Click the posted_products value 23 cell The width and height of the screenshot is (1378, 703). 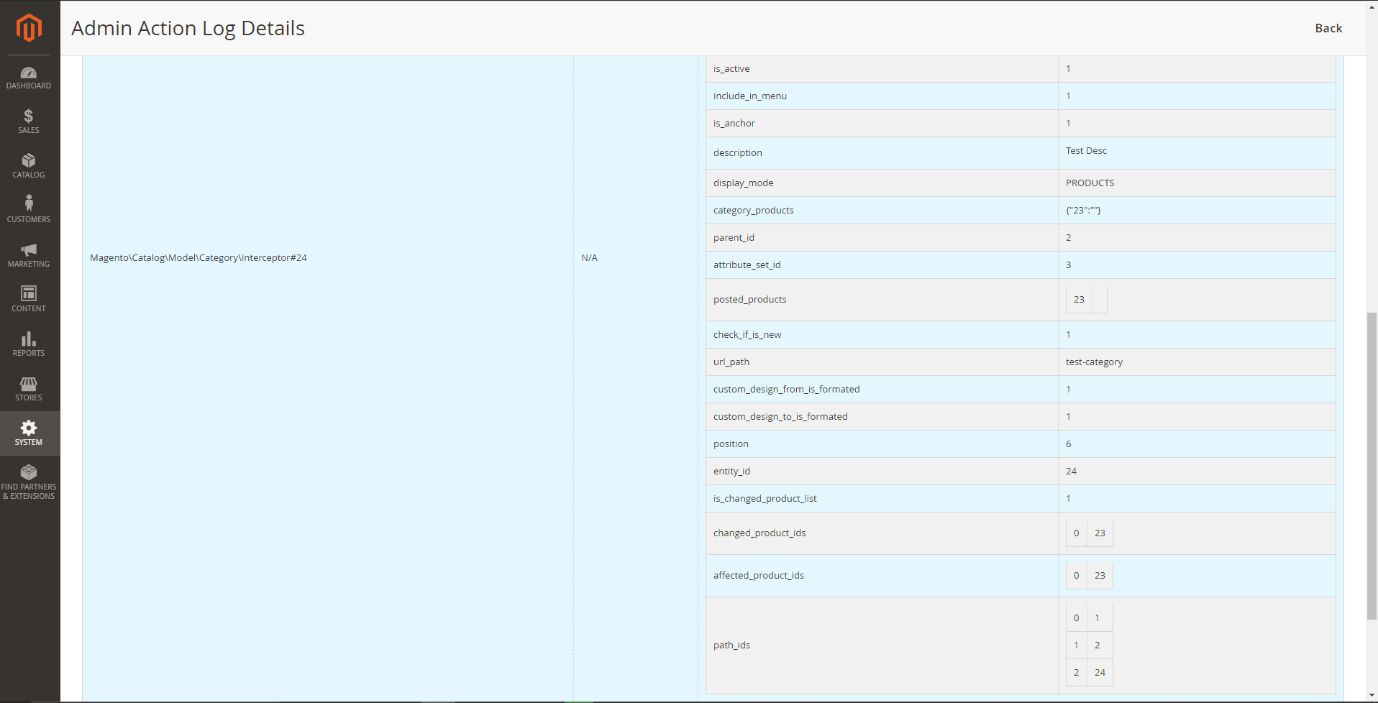(1079, 299)
